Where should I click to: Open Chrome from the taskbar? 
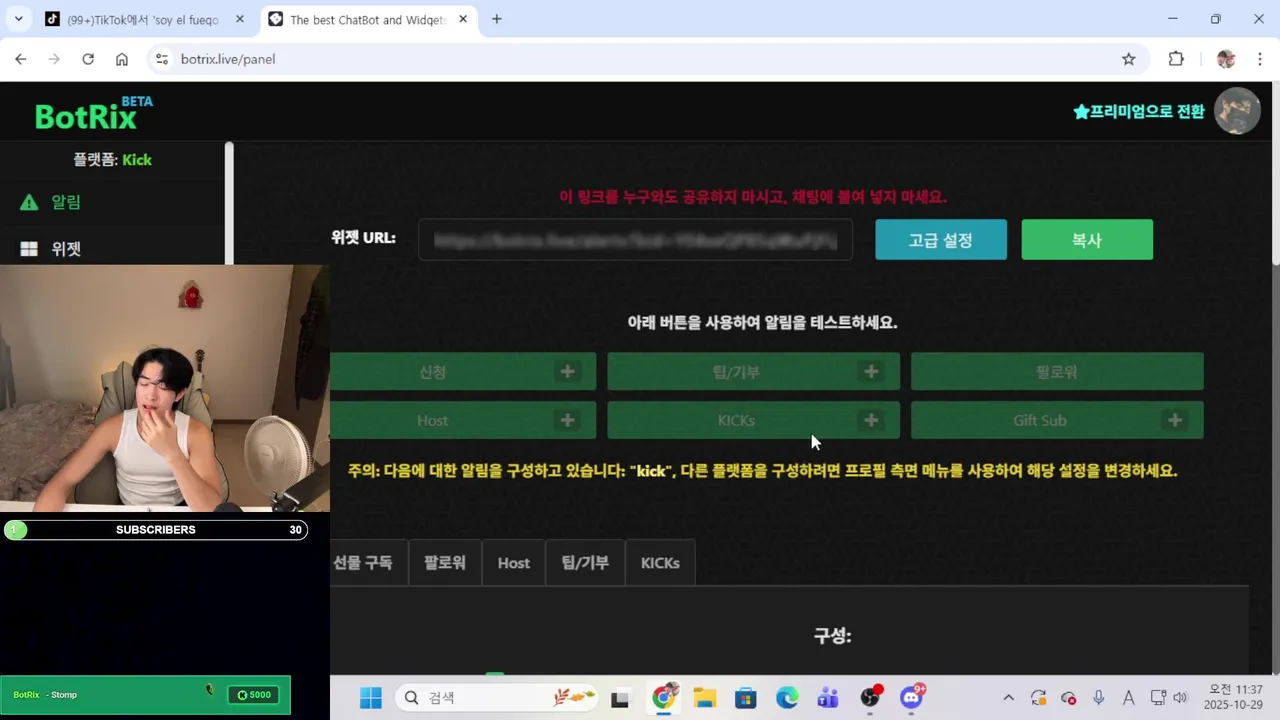(664, 697)
